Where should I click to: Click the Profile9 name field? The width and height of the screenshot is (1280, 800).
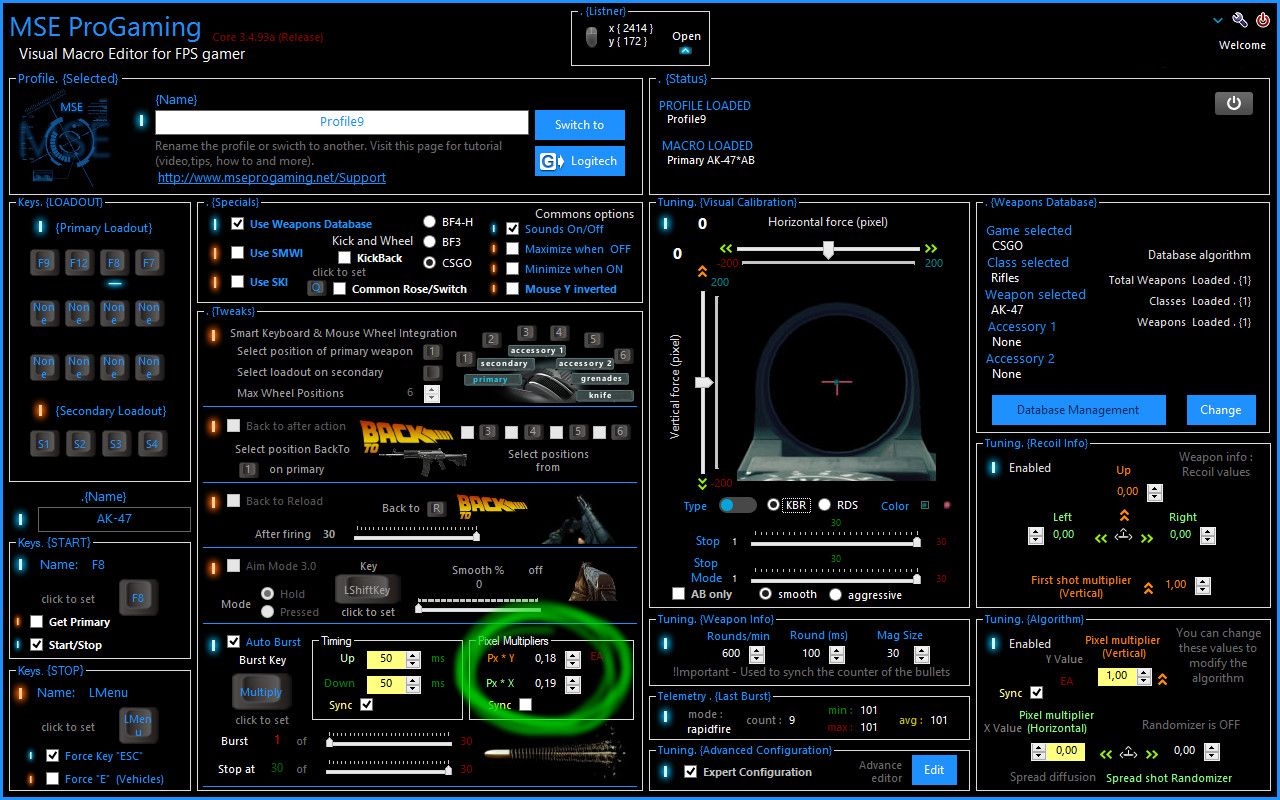(342, 122)
